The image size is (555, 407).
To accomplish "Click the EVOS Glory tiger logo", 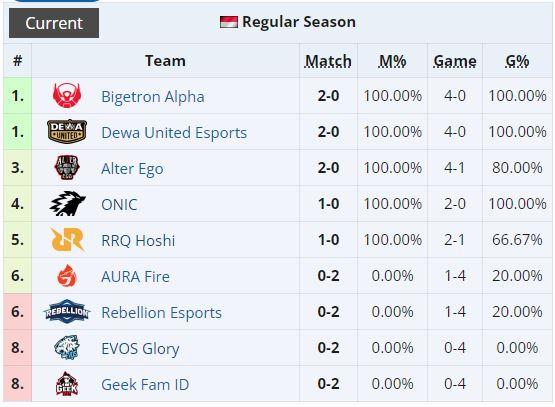I will [x=67, y=348].
